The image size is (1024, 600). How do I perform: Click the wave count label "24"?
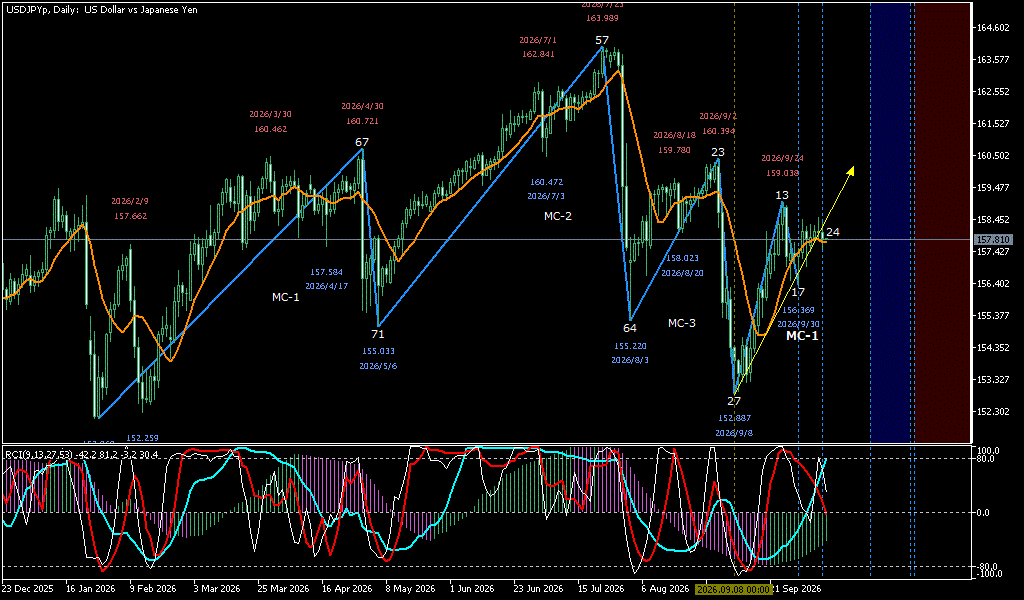833,232
